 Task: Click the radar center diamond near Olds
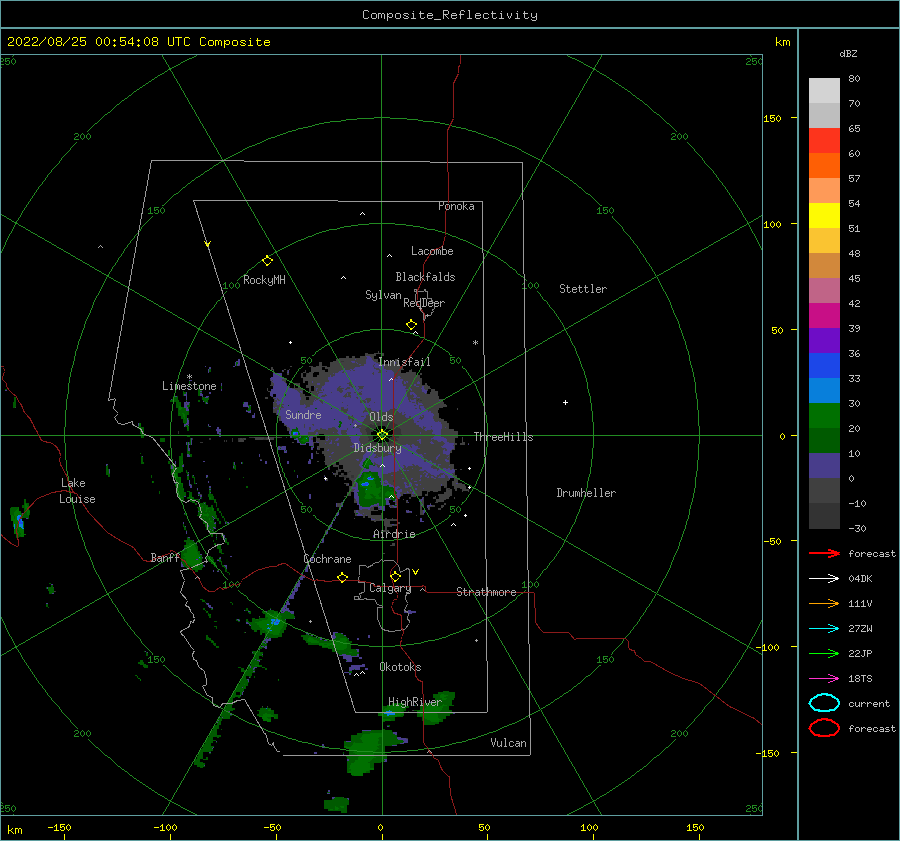(x=382, y=435)
